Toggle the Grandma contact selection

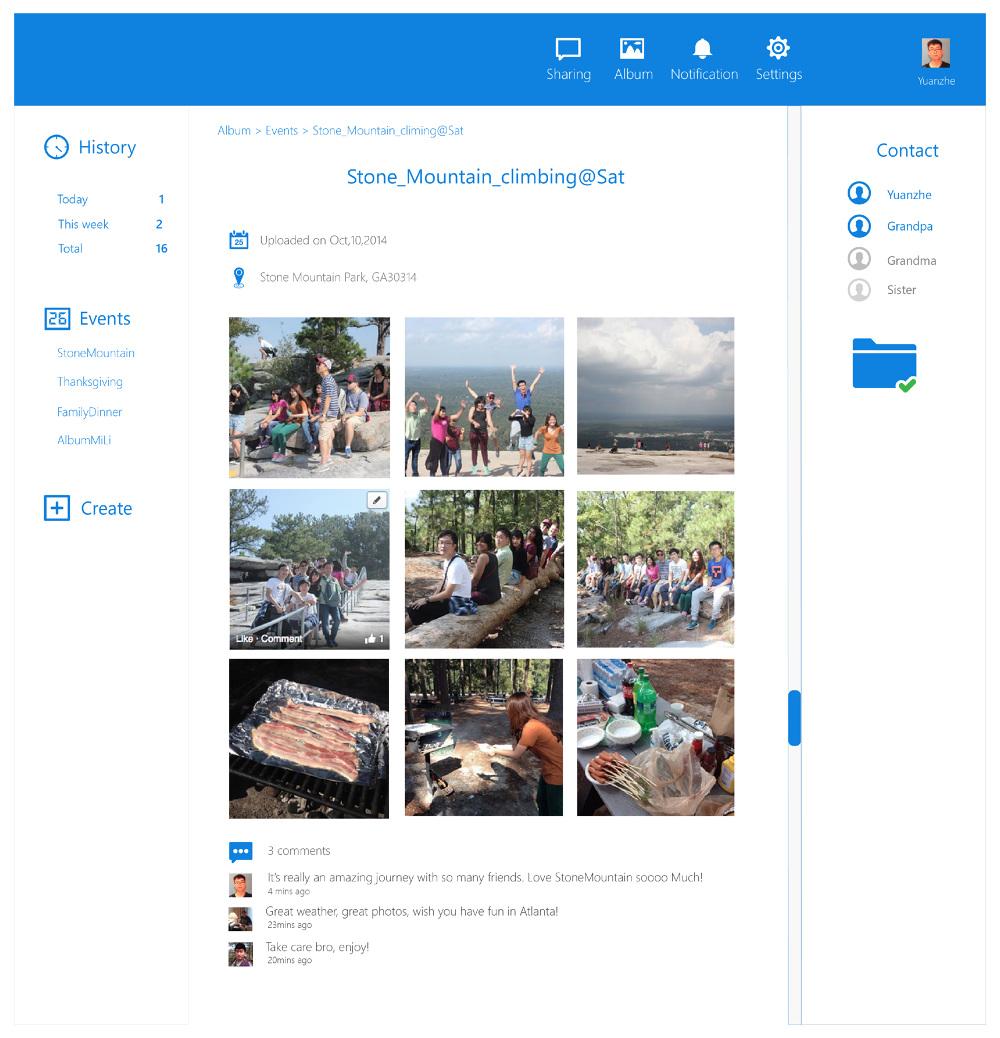pyautogui.click(x=859, y=260)
